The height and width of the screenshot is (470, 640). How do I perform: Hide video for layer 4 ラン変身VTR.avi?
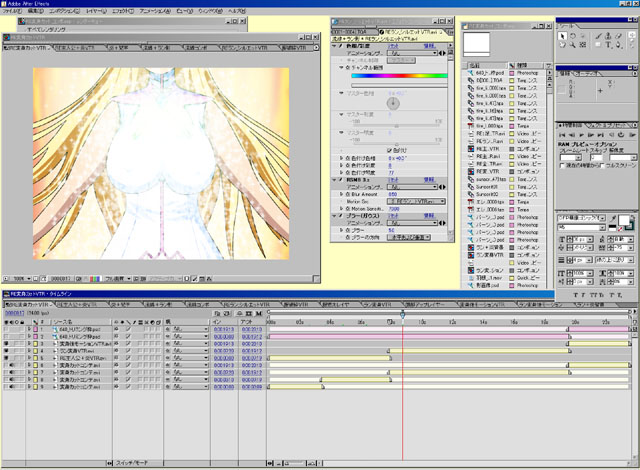pyautogui.click(x=7, y=351)
